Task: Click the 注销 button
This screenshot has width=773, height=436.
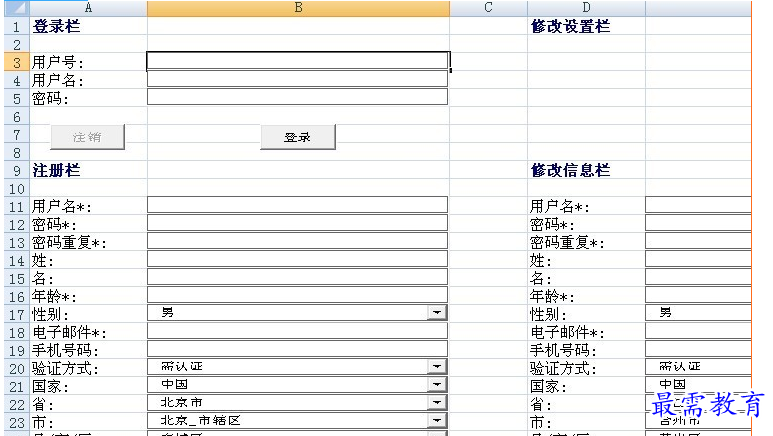Action: (x=87, y=137)
